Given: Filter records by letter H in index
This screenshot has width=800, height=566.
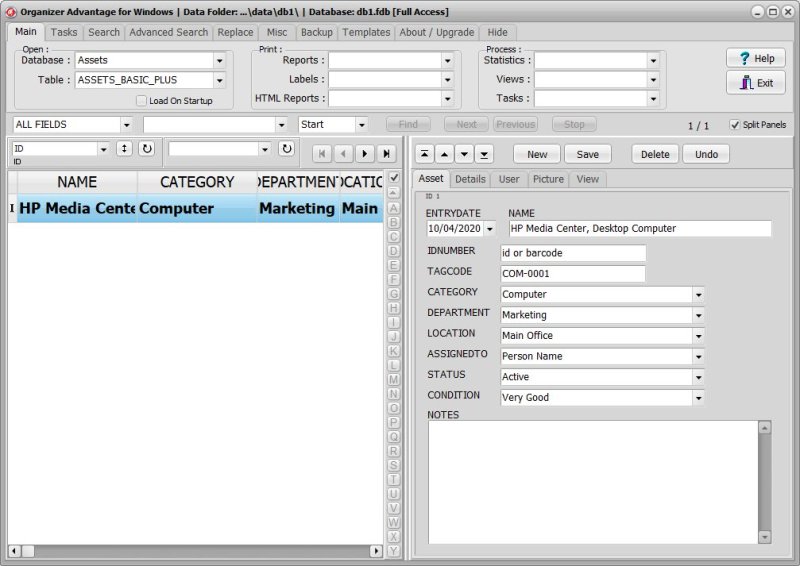Looking at the screenshot, I should click(393, 308).
